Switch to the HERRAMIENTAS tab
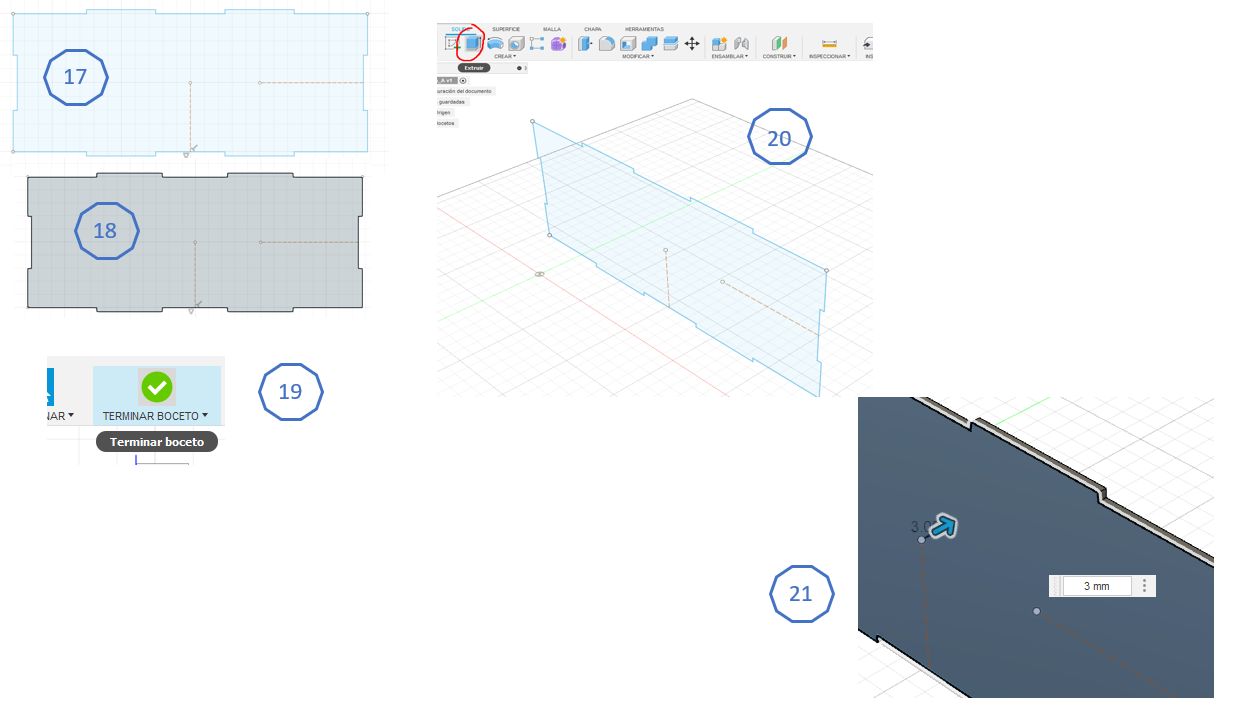 click(644, 29)
